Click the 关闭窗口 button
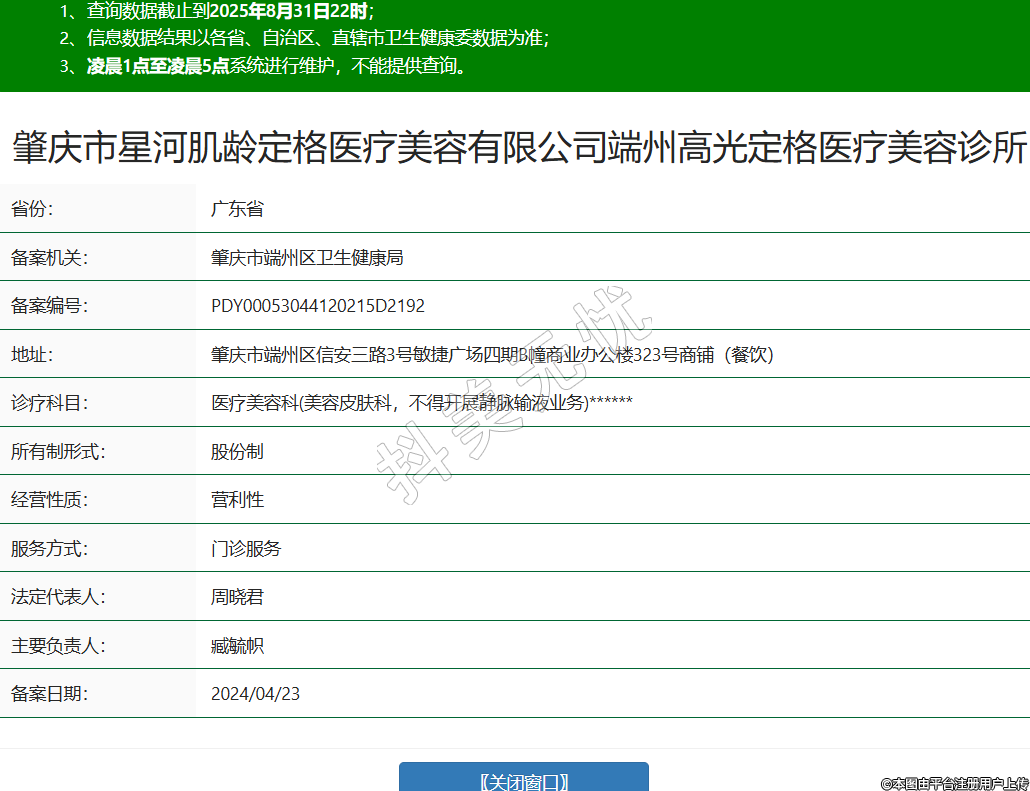The height and width of the screenshot is (791, 1030). [523, 779]
